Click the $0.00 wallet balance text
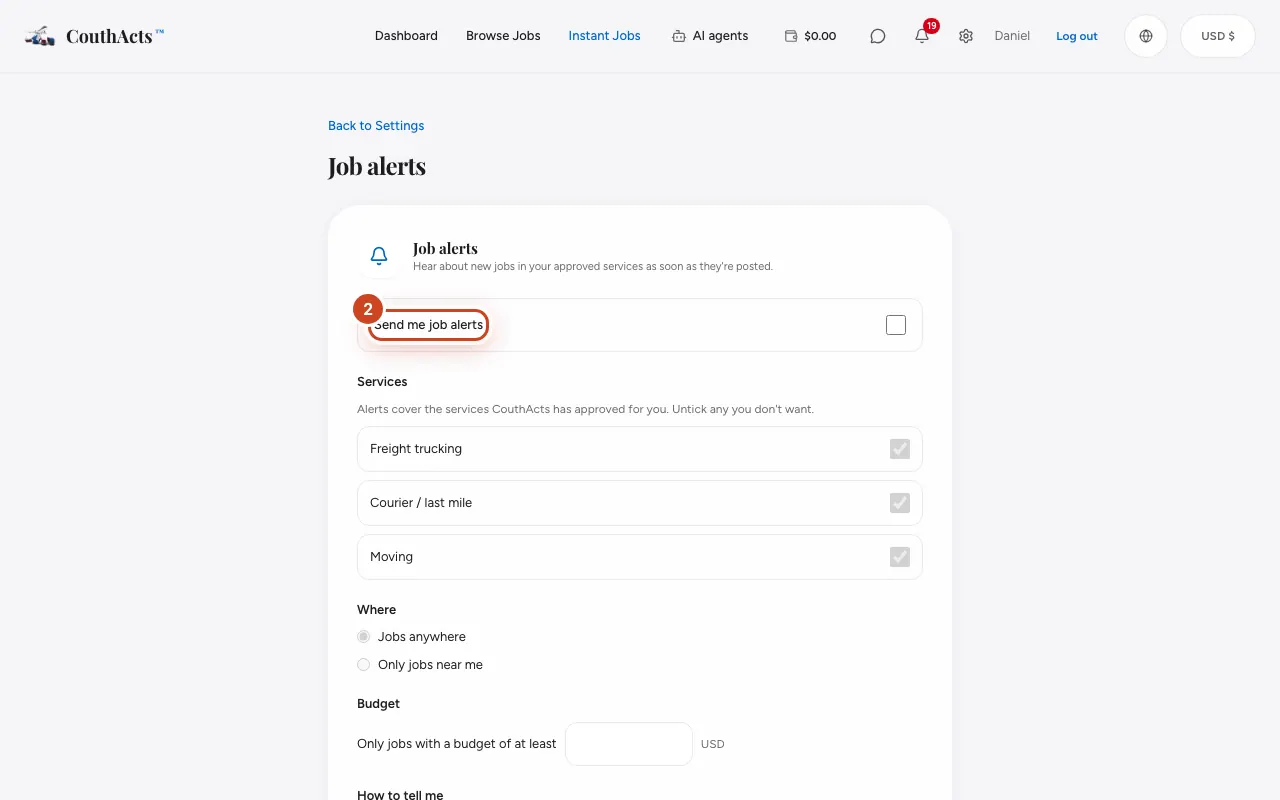The height and width of the screenshot is (800, 1280). [820, 36]
